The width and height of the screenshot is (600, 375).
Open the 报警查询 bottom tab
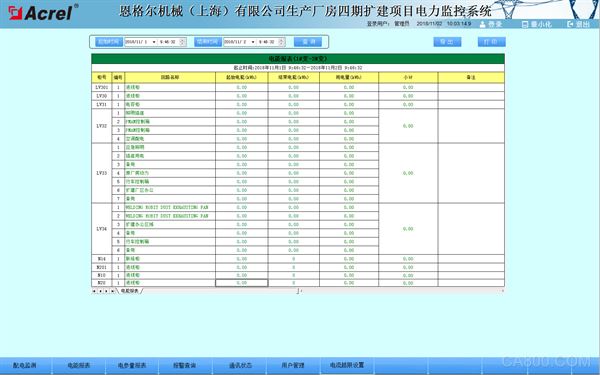tap(186, 366)
